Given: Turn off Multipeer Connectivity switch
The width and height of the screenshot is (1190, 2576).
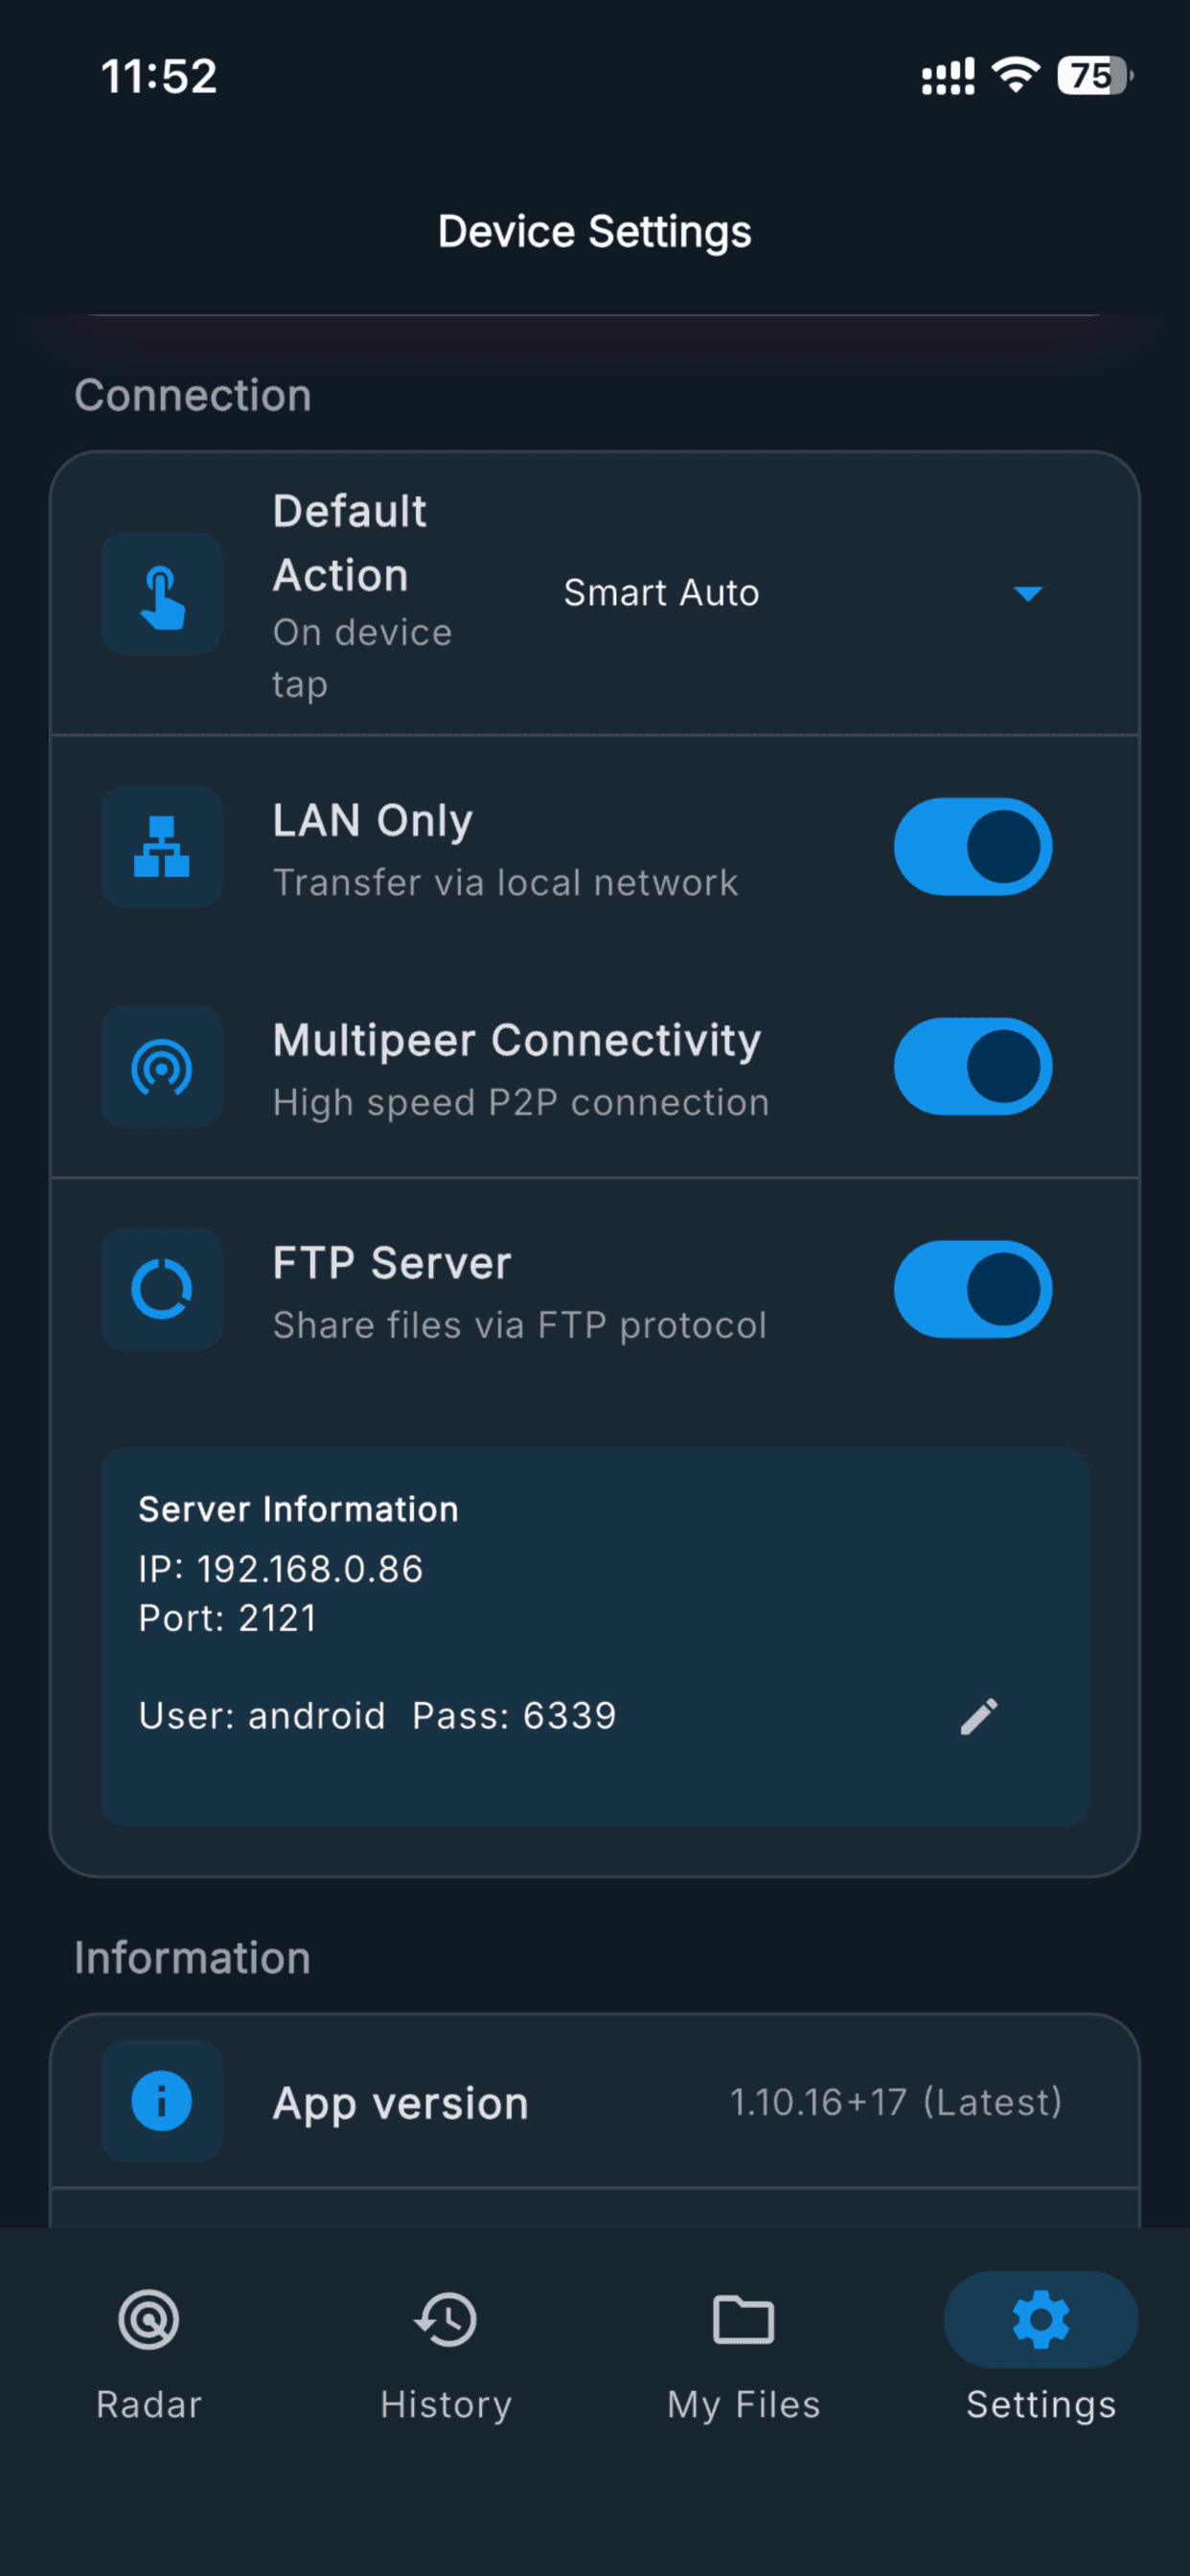Looking at the screenshot, I should pos(972,1066).
